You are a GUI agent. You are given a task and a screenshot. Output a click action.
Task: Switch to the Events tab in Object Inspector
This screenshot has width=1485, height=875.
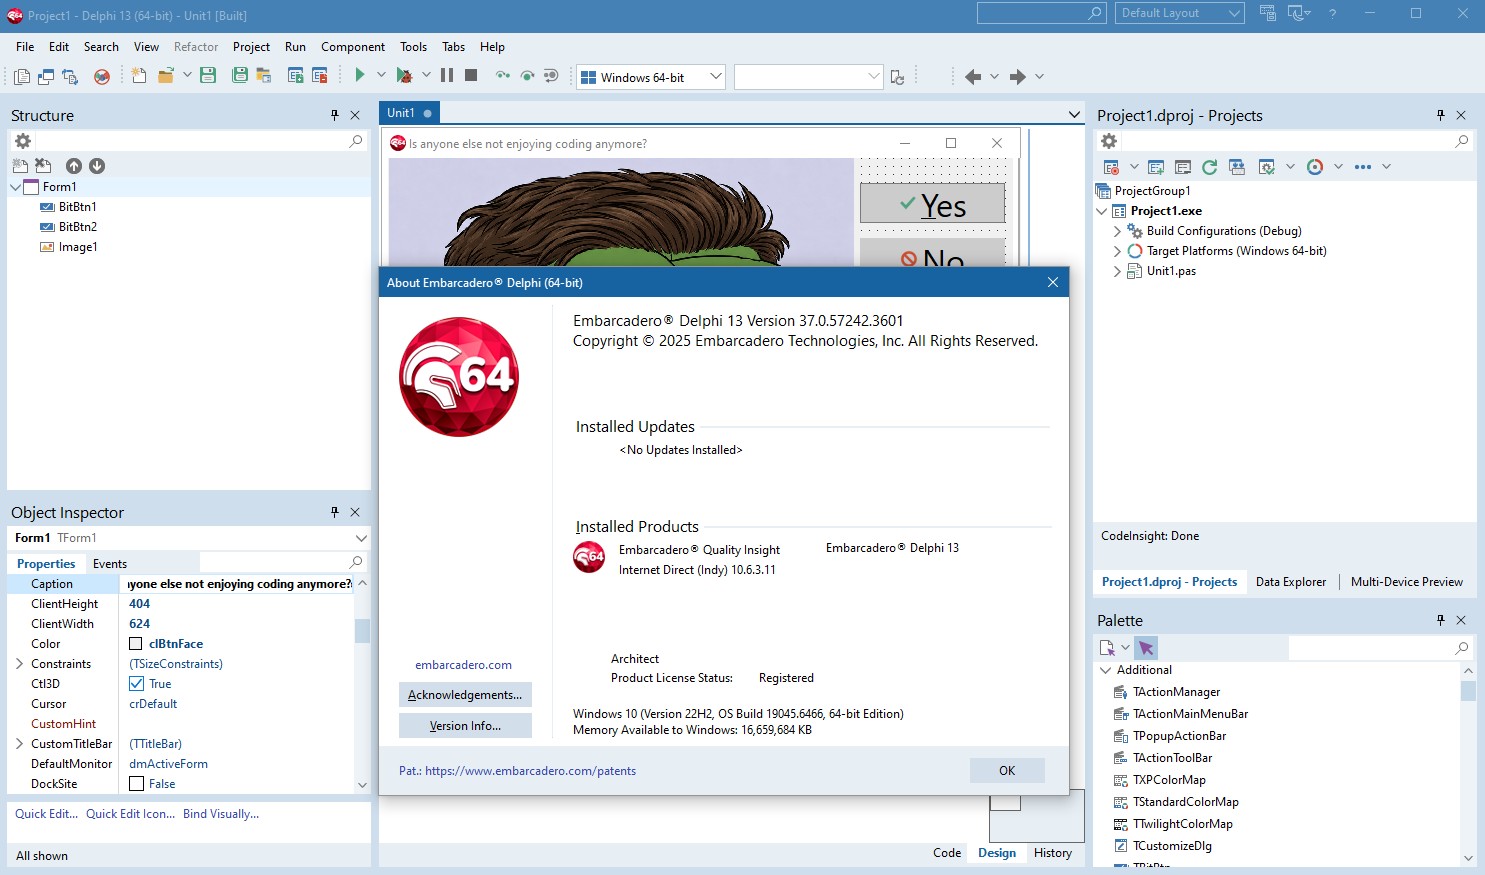tap(110, 564)
